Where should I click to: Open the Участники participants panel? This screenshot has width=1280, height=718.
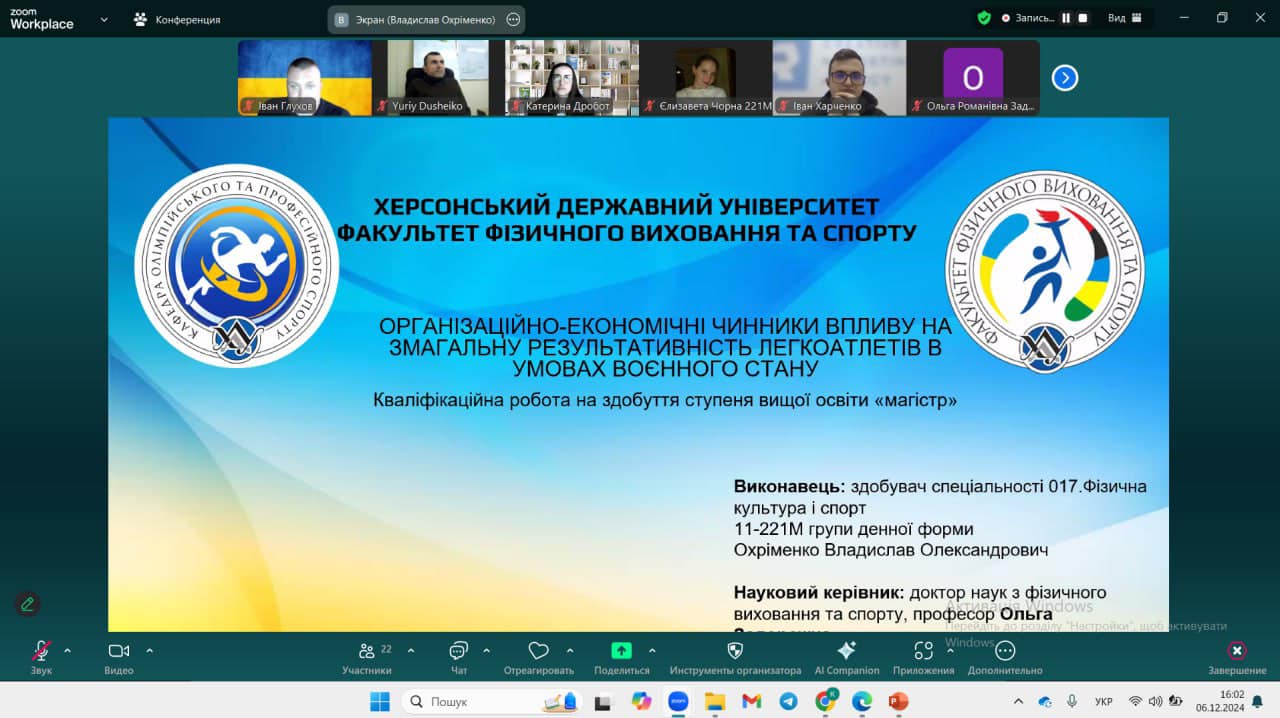[367, 651]
